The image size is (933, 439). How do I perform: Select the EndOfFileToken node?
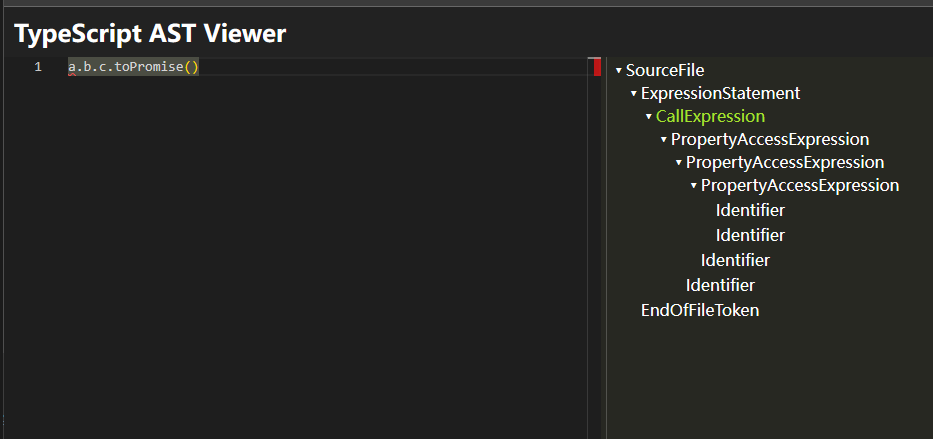700,310
